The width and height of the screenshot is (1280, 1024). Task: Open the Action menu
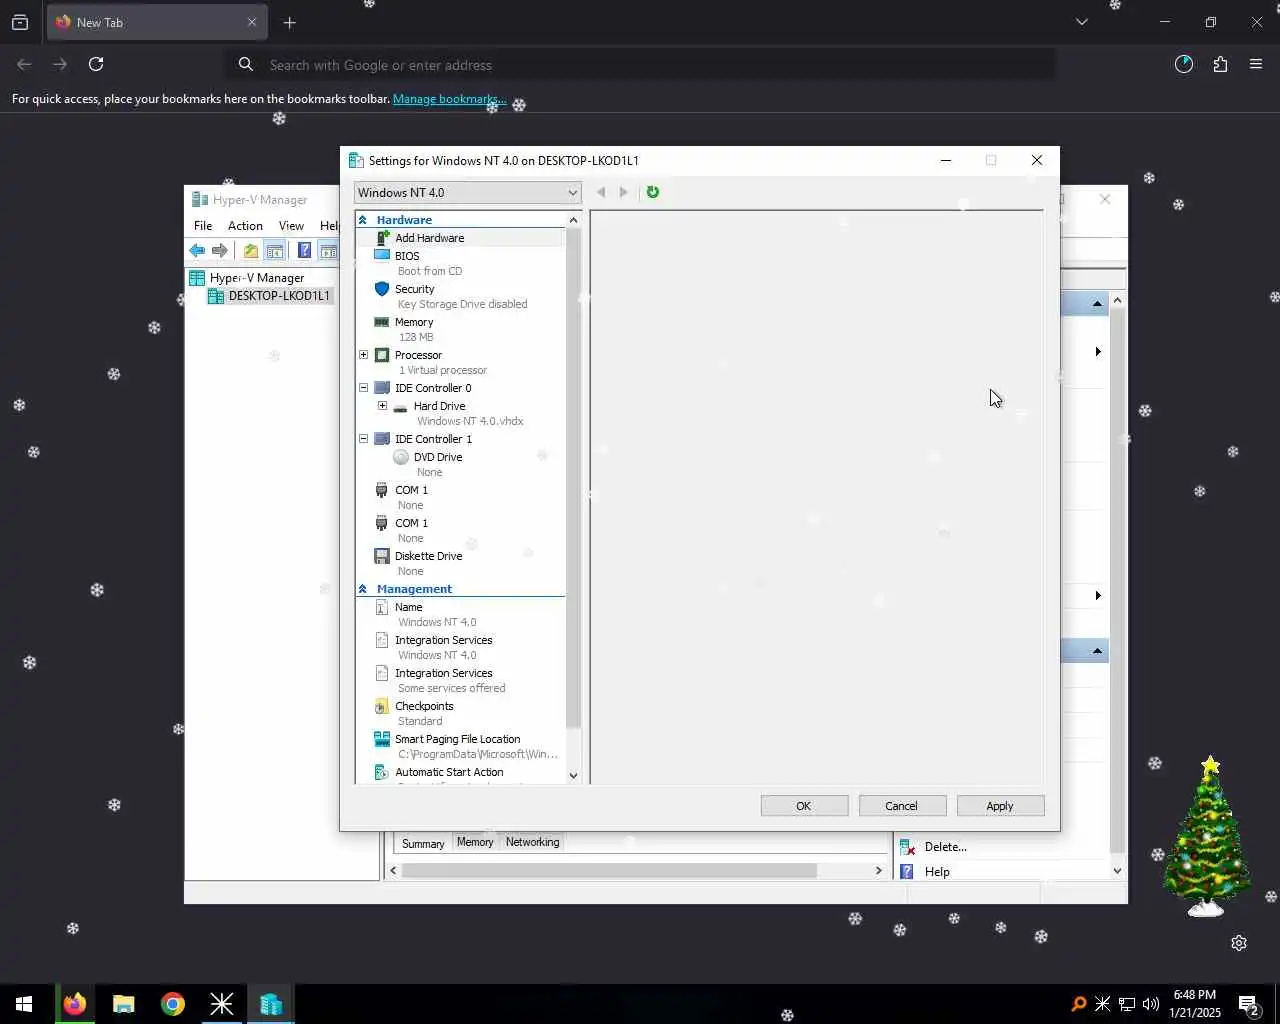coord(245,226)
